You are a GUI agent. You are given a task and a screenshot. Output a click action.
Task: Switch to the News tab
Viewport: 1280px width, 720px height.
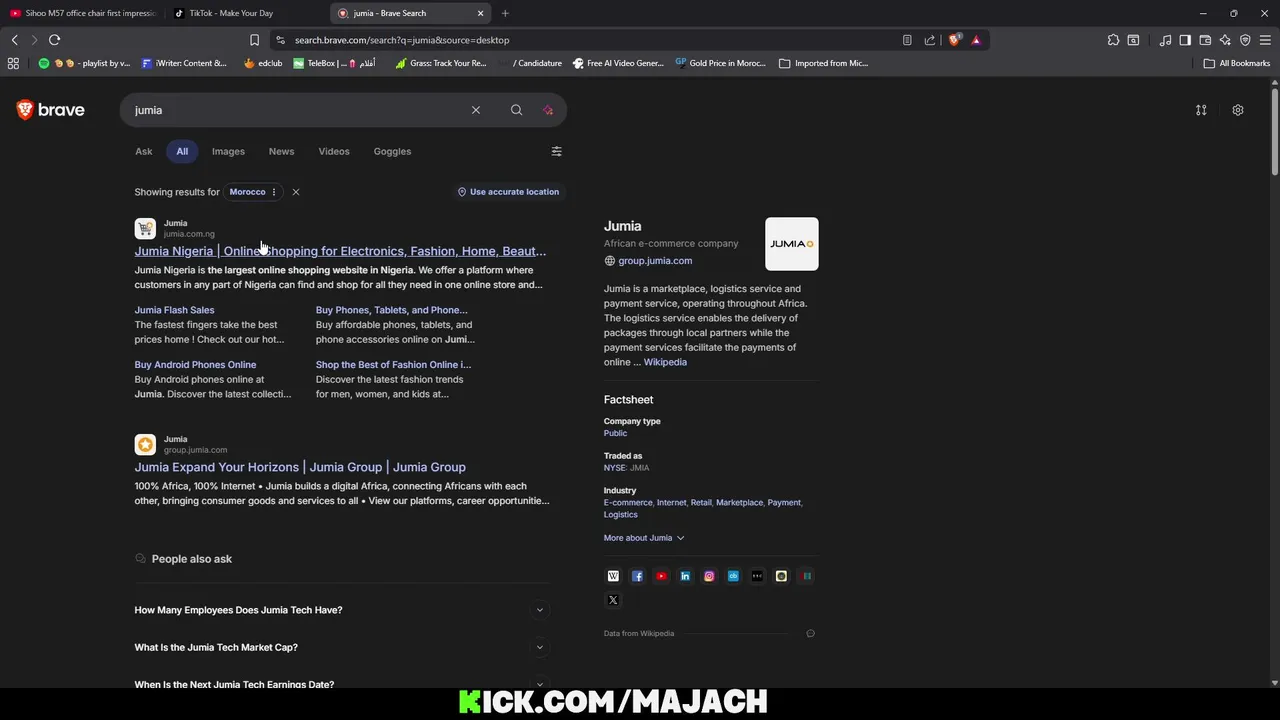click(x=281, y=151)
